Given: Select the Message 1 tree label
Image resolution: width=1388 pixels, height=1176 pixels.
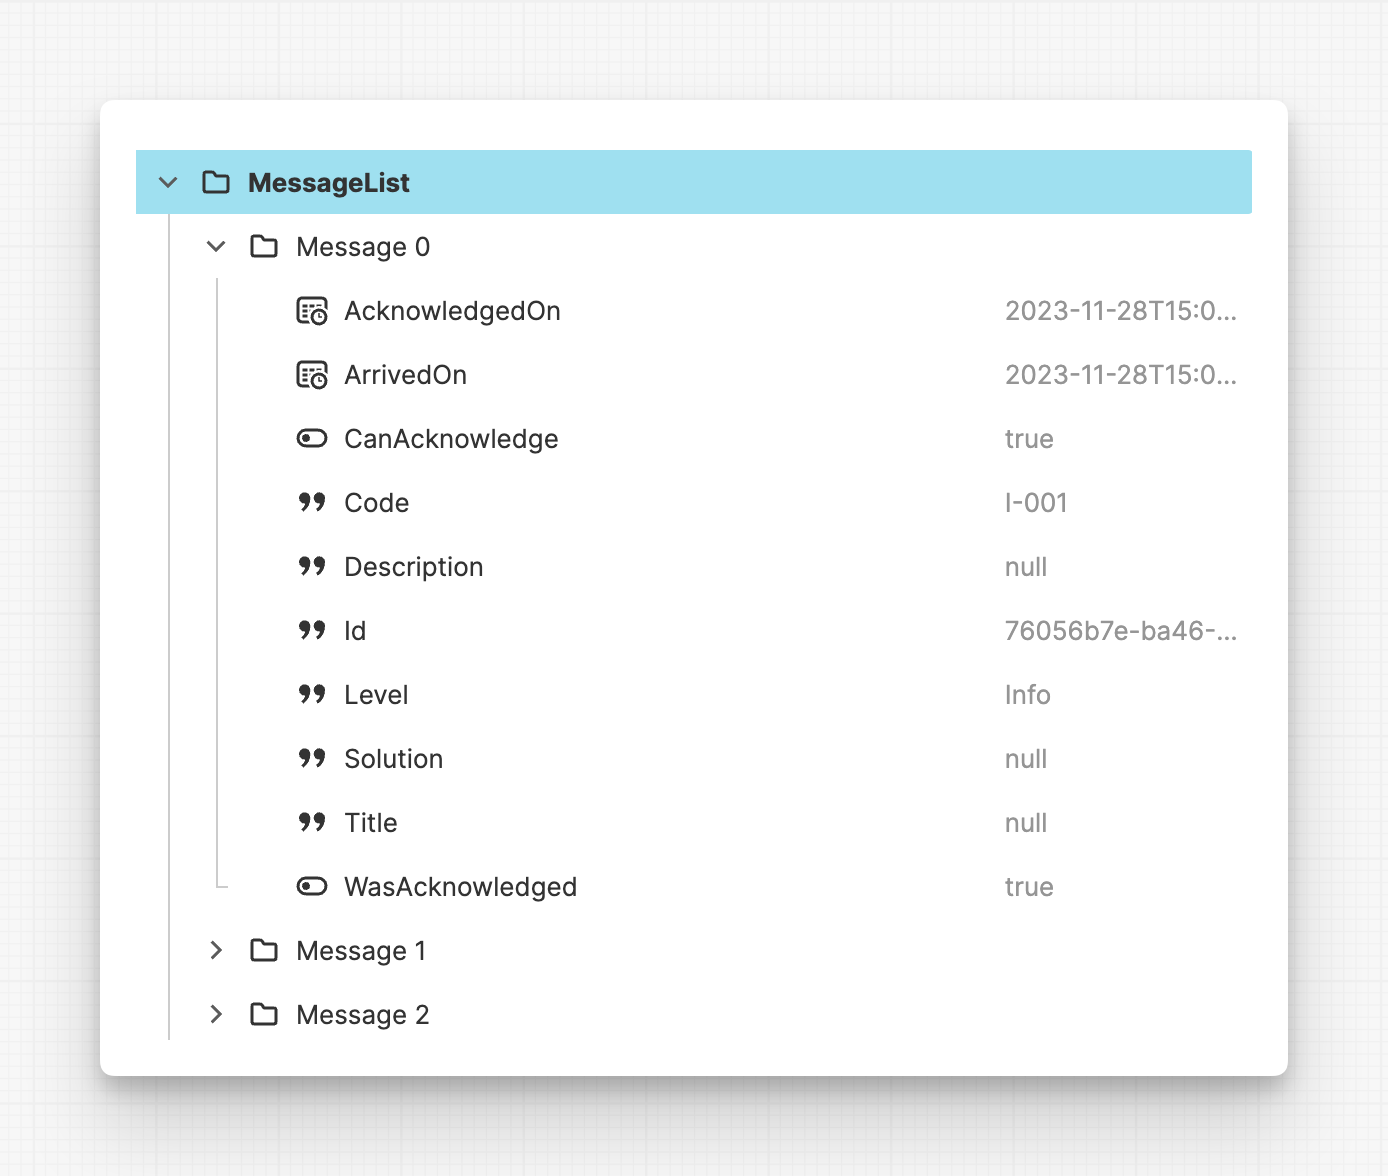Looking at the screenshot, I should coord(361,951).
